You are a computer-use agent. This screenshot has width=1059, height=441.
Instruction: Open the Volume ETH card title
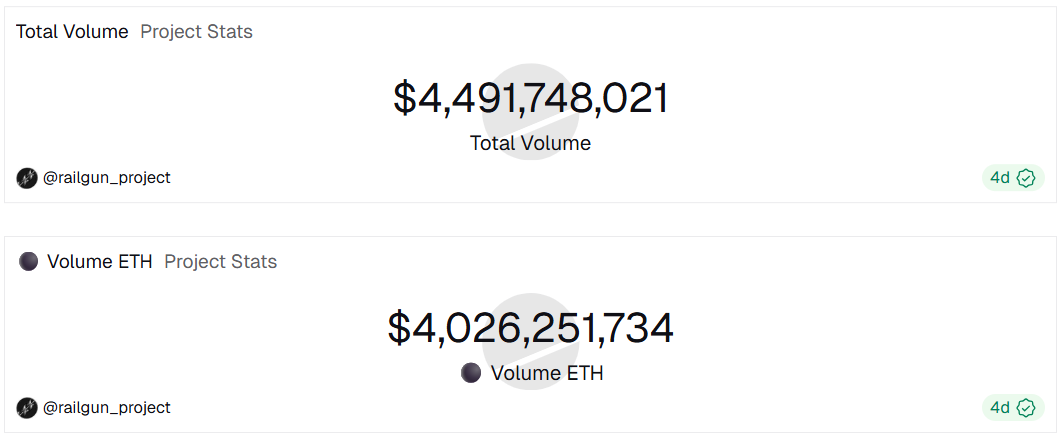click(x=100, y=262)
